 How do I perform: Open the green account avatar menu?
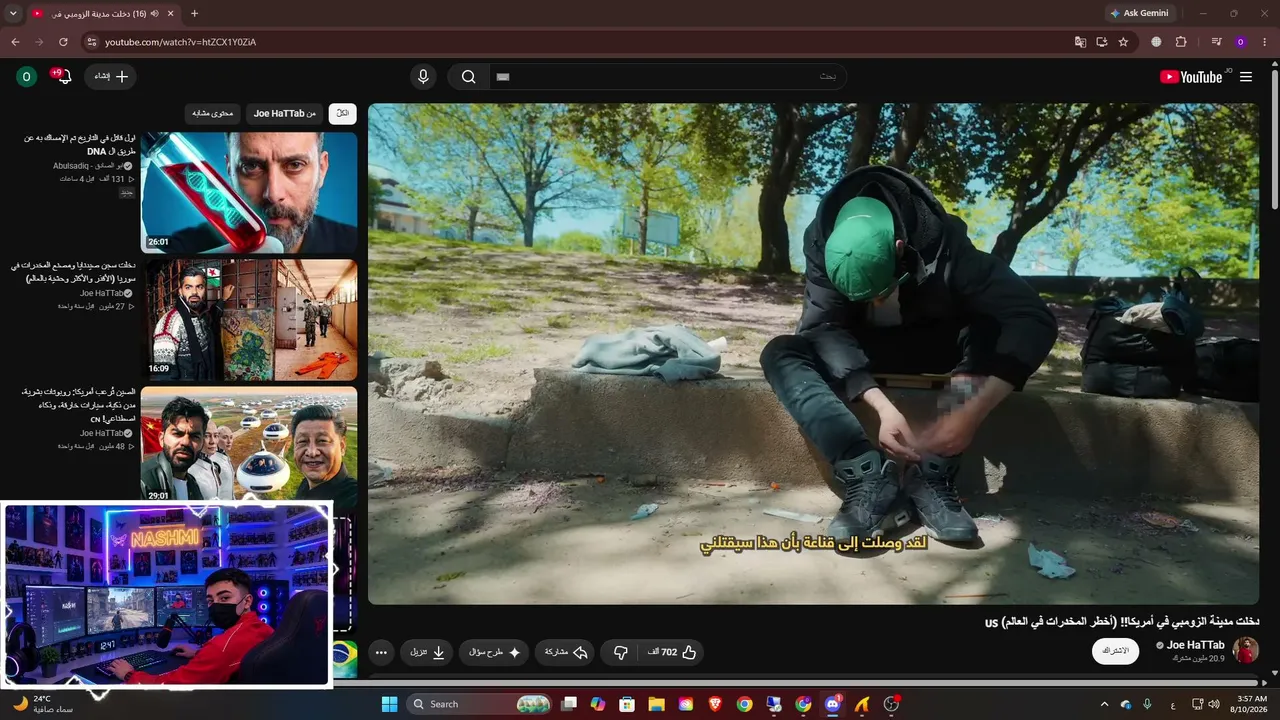pyautogui.click(x=27, y=77)
